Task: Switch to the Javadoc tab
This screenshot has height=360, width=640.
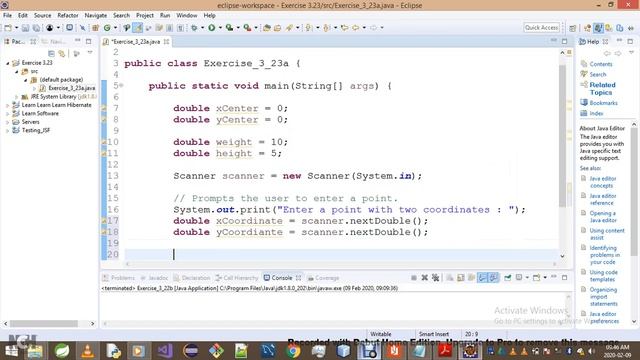Action: [154, 278]
